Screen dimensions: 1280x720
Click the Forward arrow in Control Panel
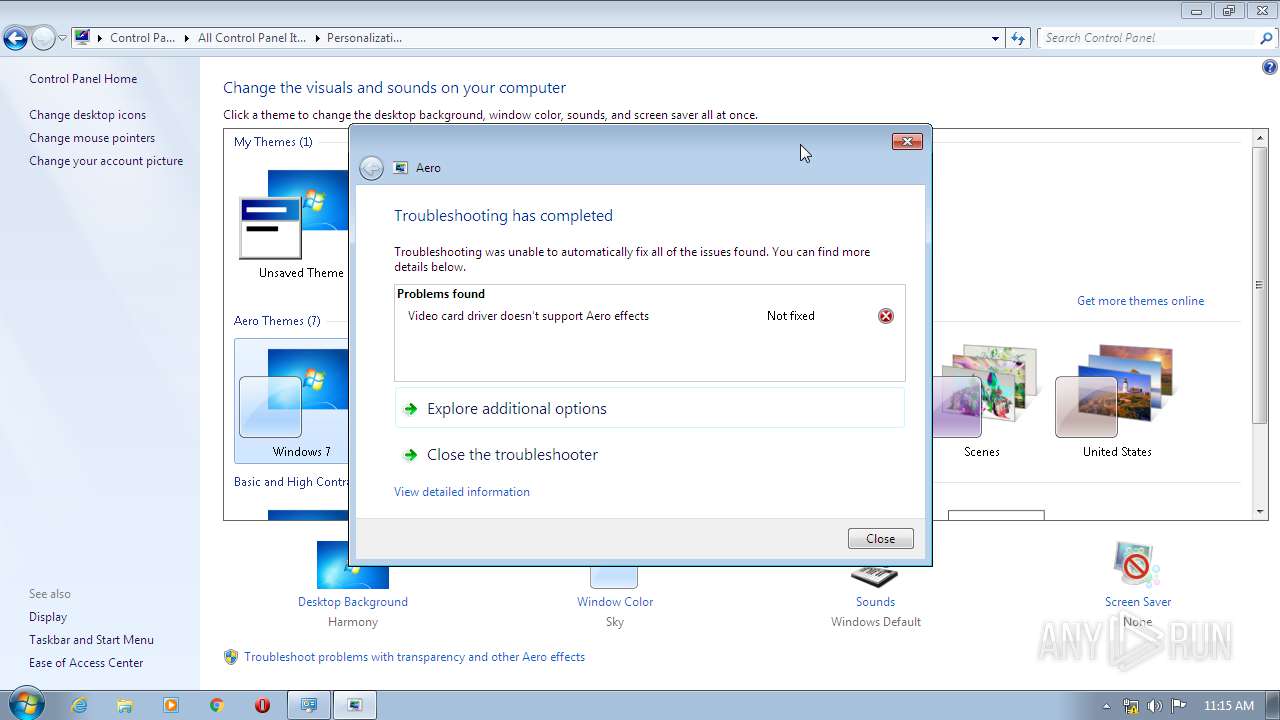coord(43,39)
